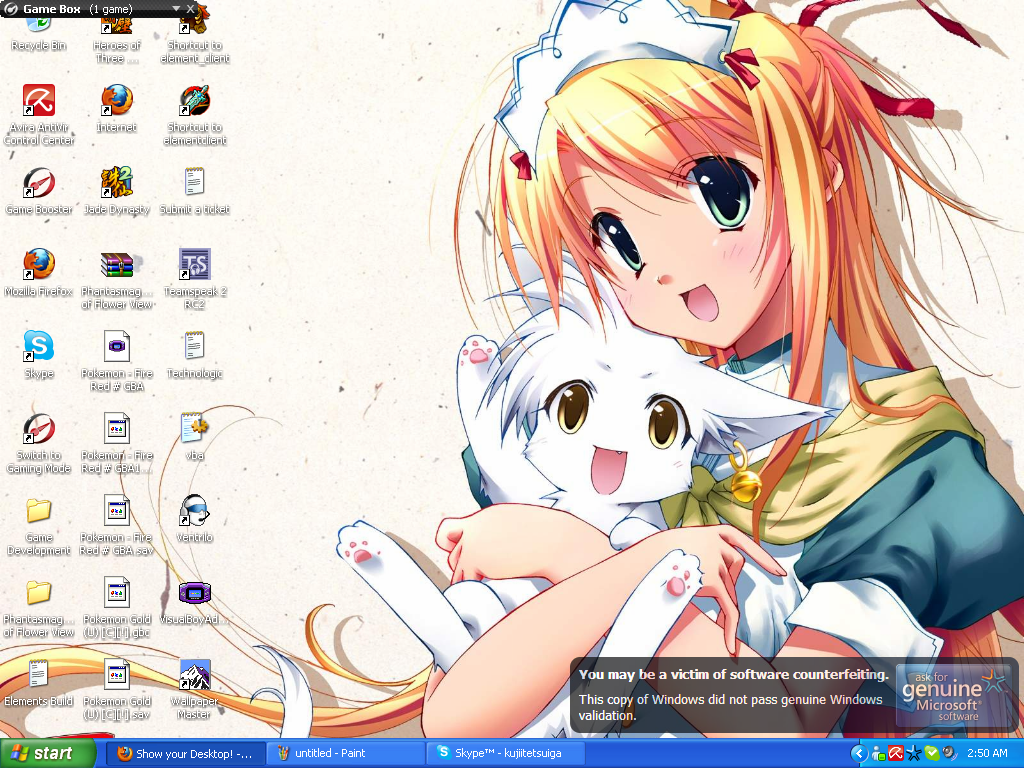Select the Pokemon Gold (U)[C][!].gbc file
This screenshot has height=768, width=1024.
(117, 609)
